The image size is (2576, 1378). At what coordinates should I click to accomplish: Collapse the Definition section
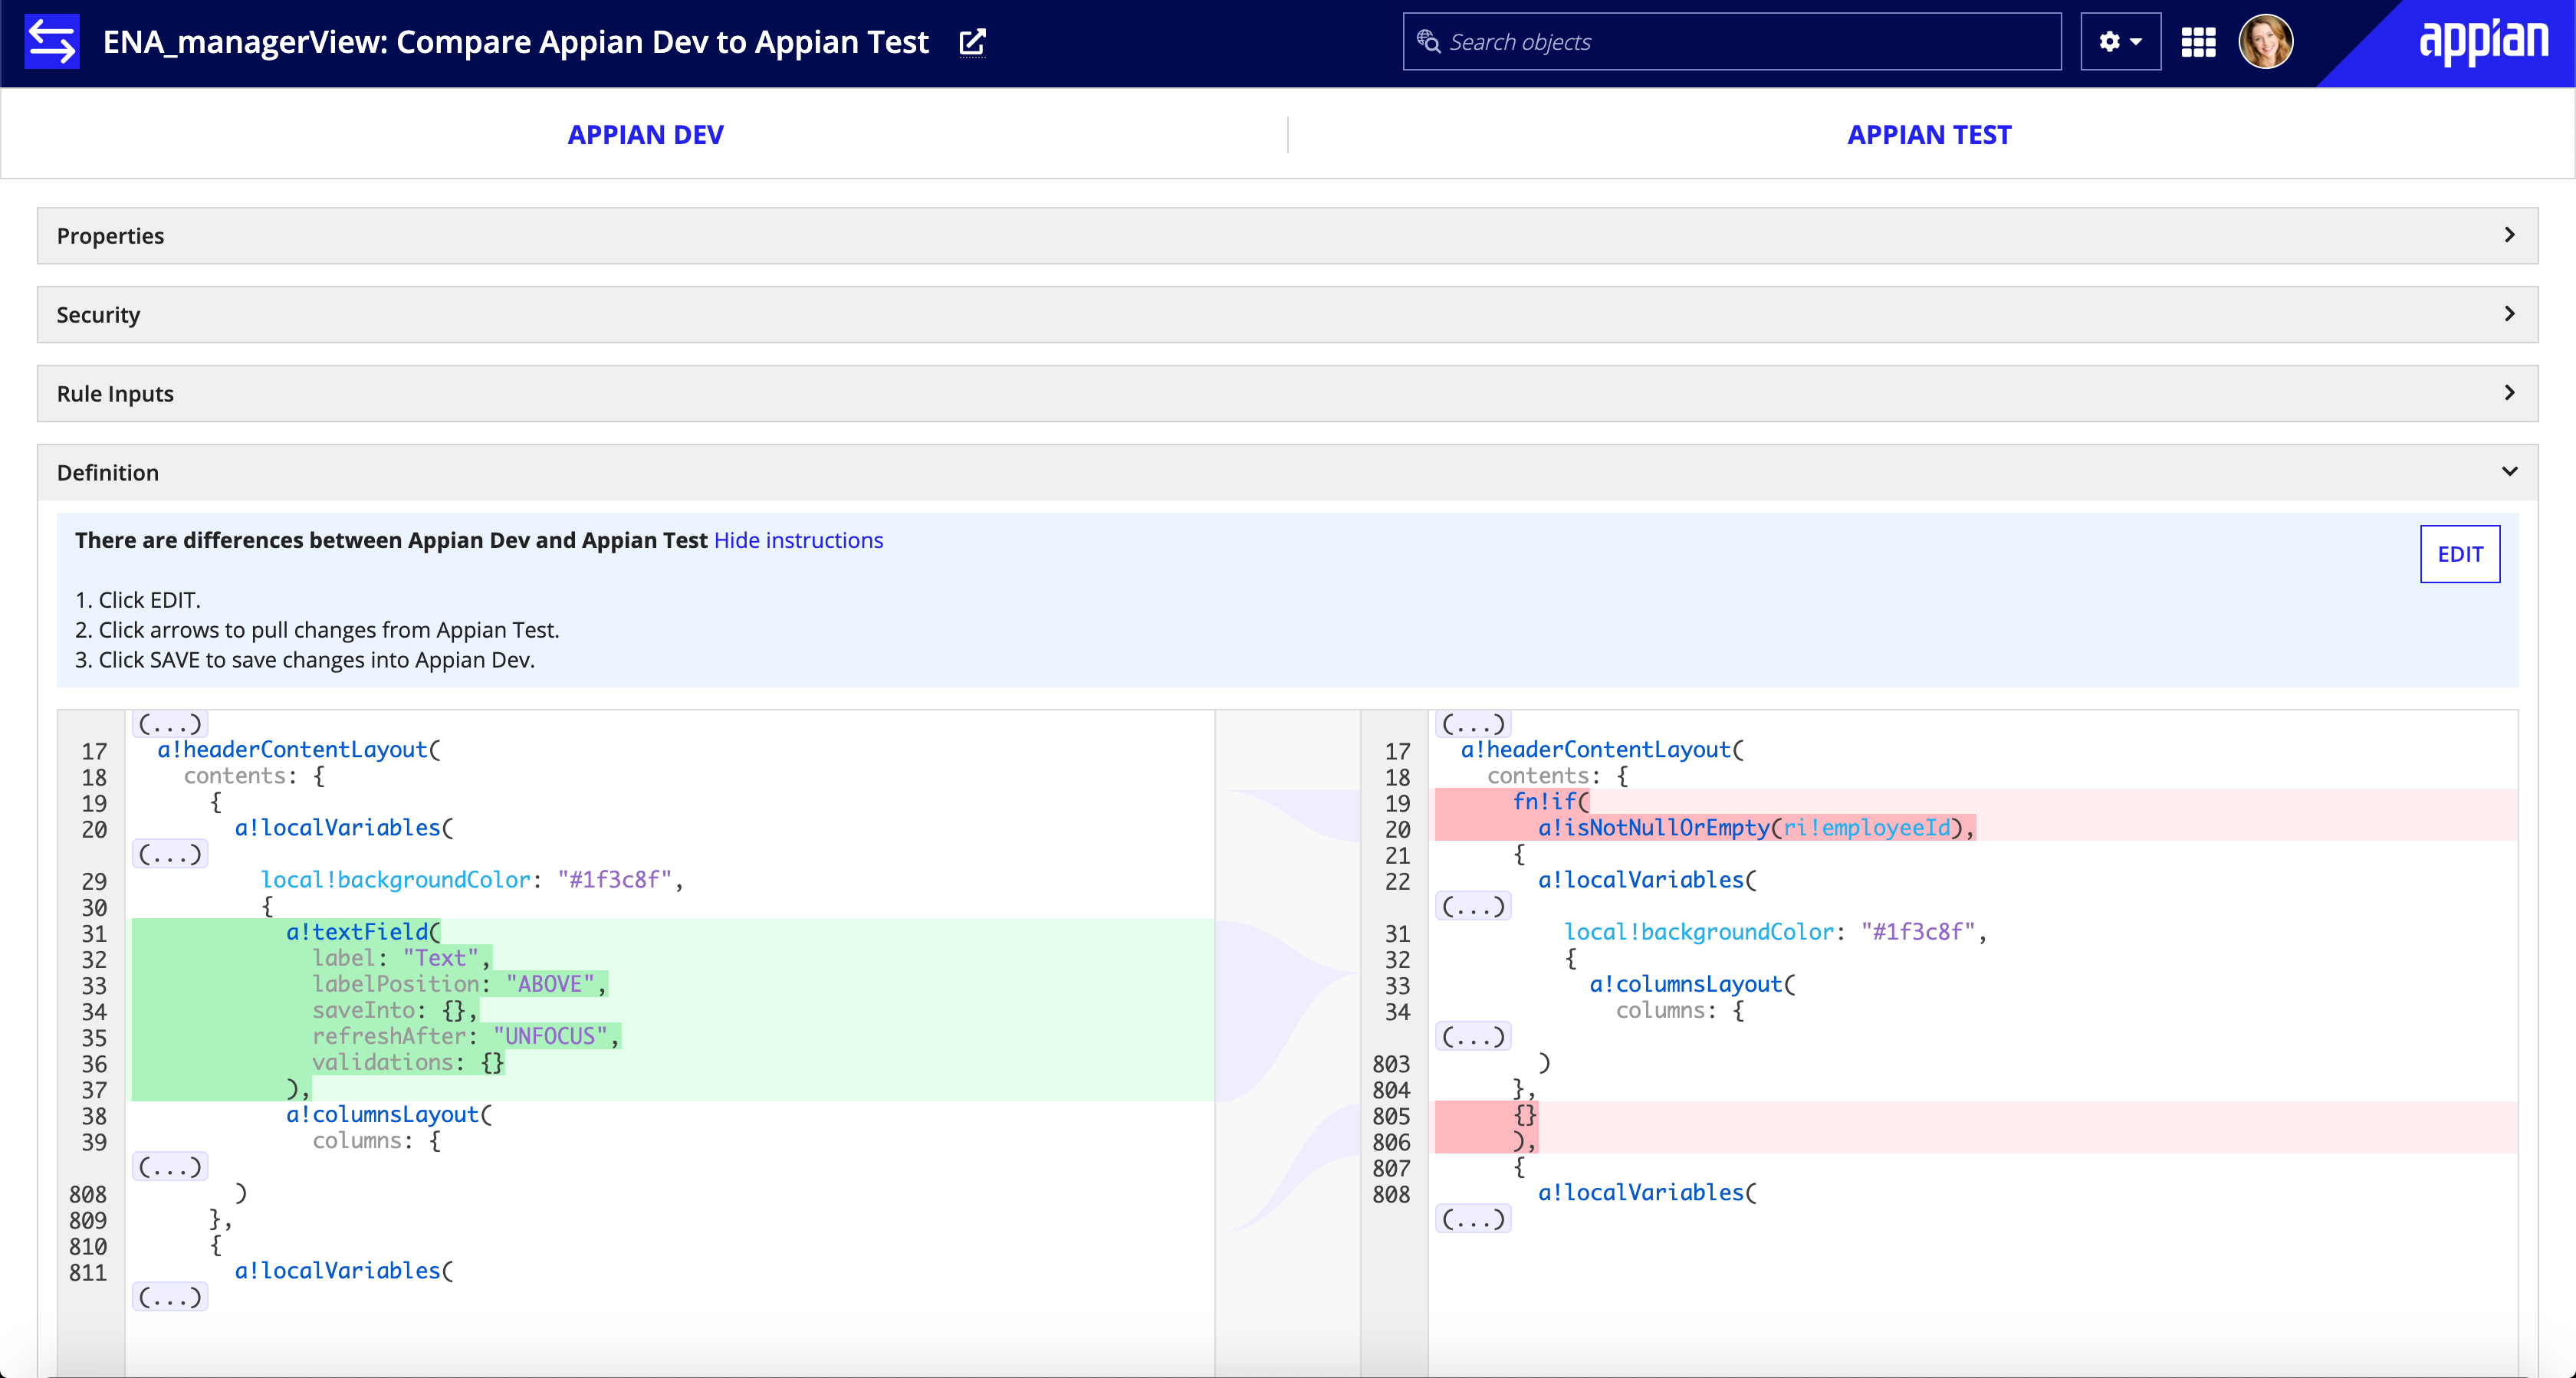pos(1287,472)
